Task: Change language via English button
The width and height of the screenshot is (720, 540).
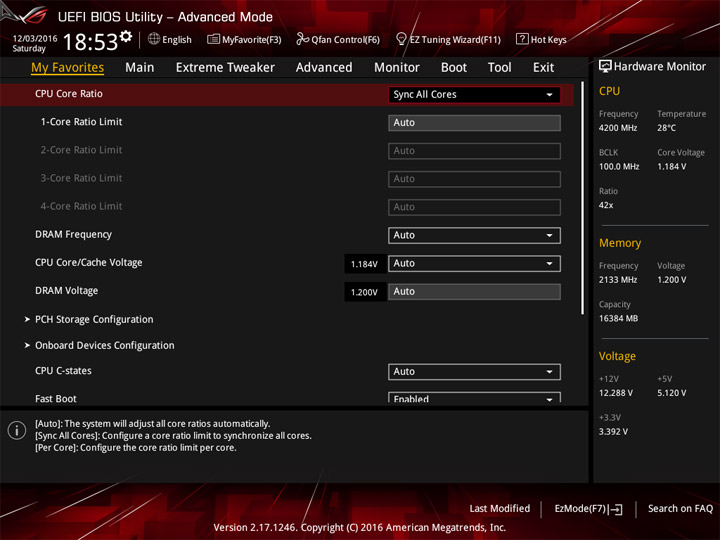Action: (x=170, y=39)
